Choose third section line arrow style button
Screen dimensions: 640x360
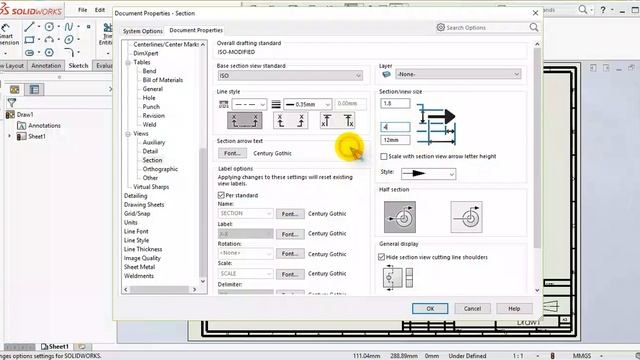[x=337, y=121]
